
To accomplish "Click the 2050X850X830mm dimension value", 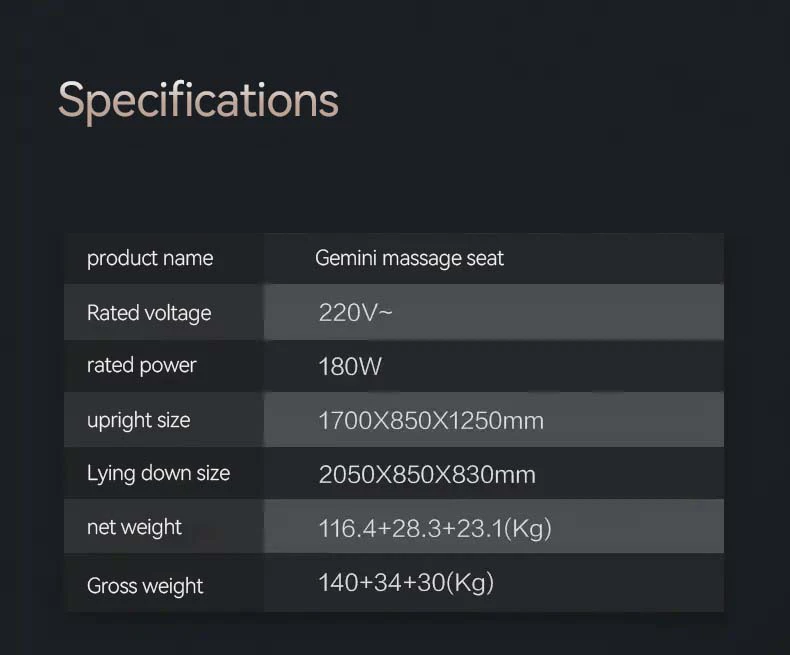I will 427,474.
